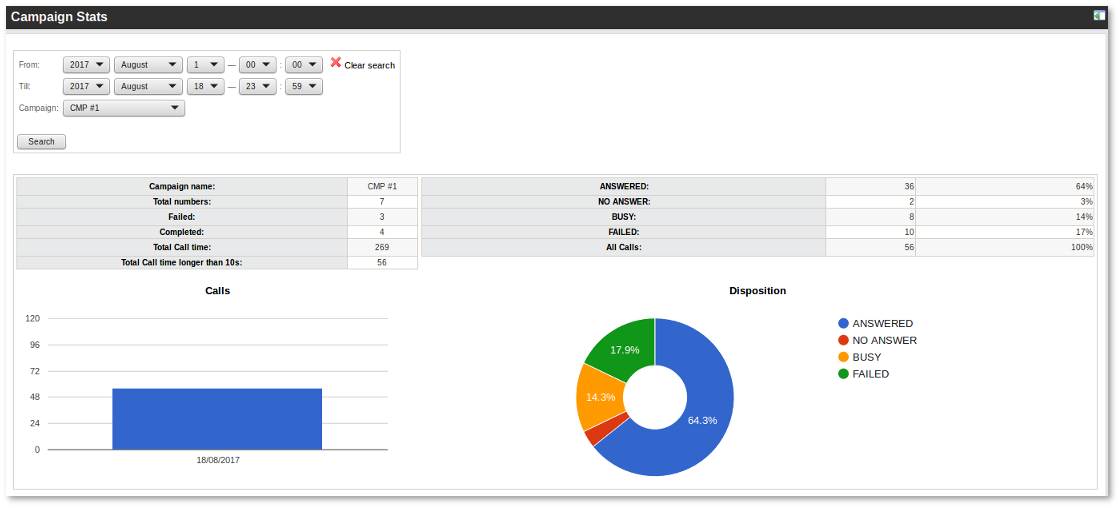Click the Clear search link text
The width and height of the screenshot is (1120, 508).
[369, 65]
